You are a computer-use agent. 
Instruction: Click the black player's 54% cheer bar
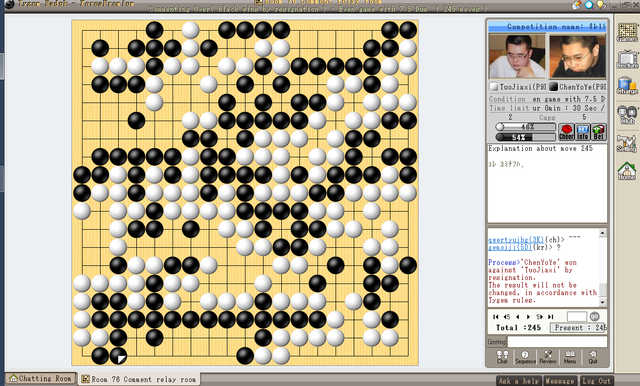(x=525, y=137)
